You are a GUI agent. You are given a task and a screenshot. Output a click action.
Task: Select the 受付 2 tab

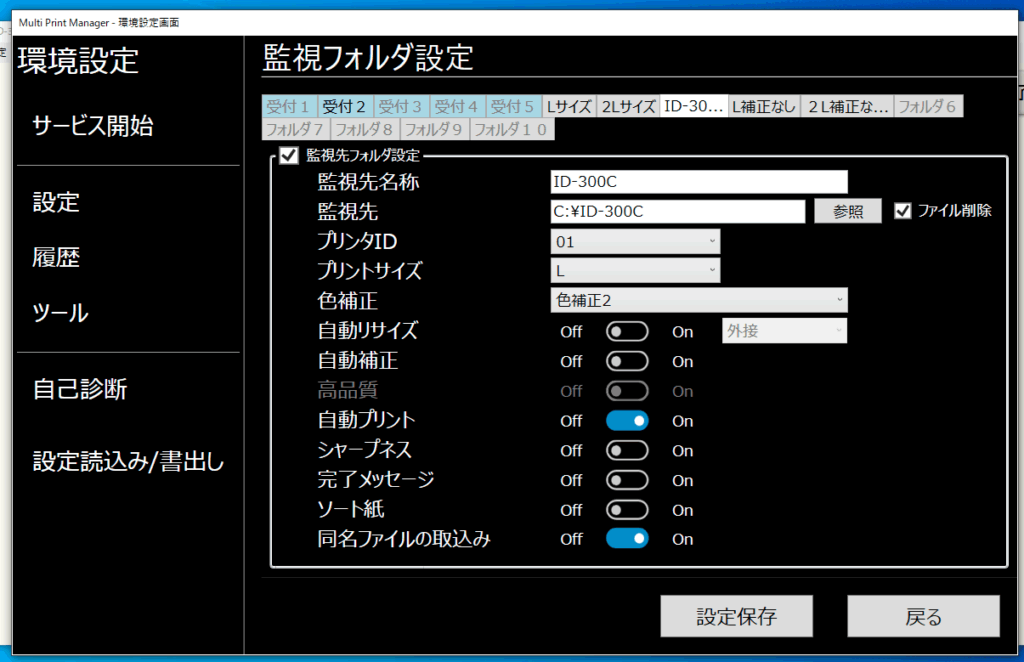pyautogui.click(x=343, y=106)
